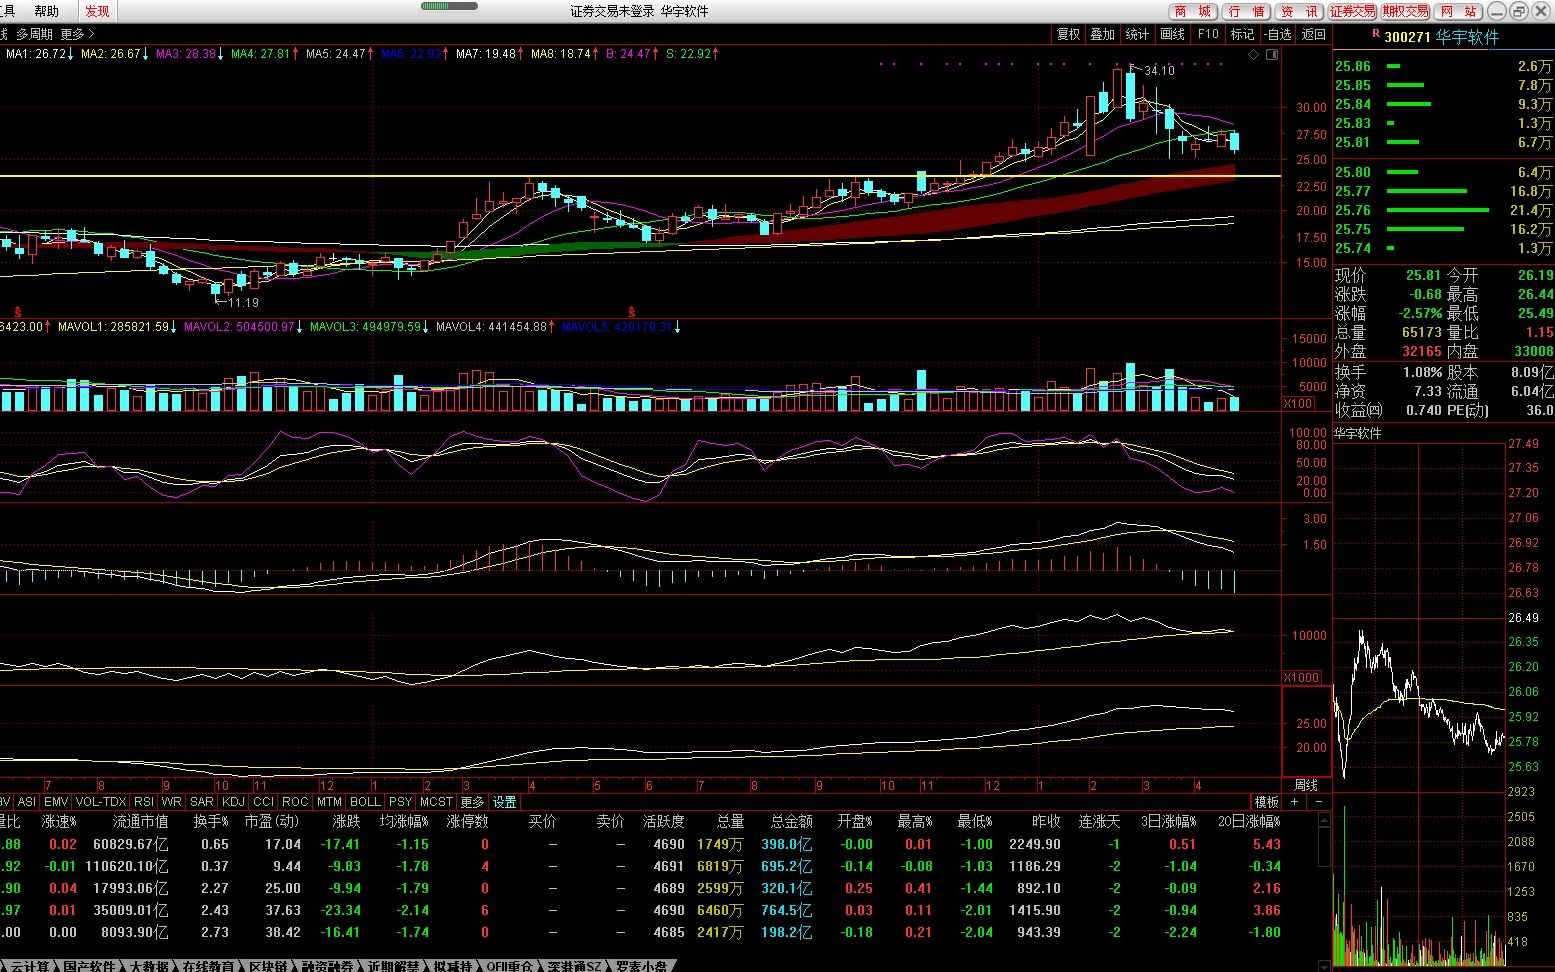
Task: Click the 34.10 high price marker
Action: click(x=1159, y=71)
